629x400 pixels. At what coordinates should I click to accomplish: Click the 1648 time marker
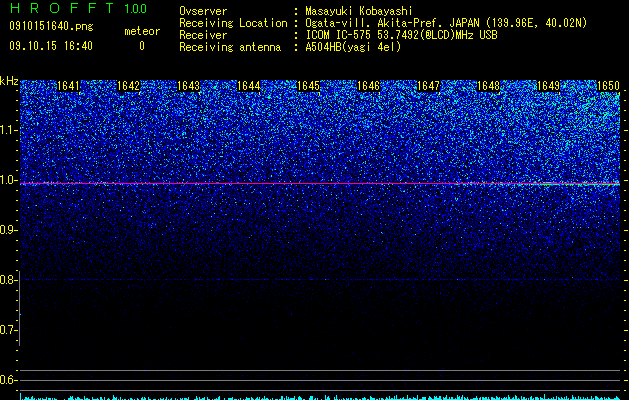pyautogui.click(x=489, y=86)
